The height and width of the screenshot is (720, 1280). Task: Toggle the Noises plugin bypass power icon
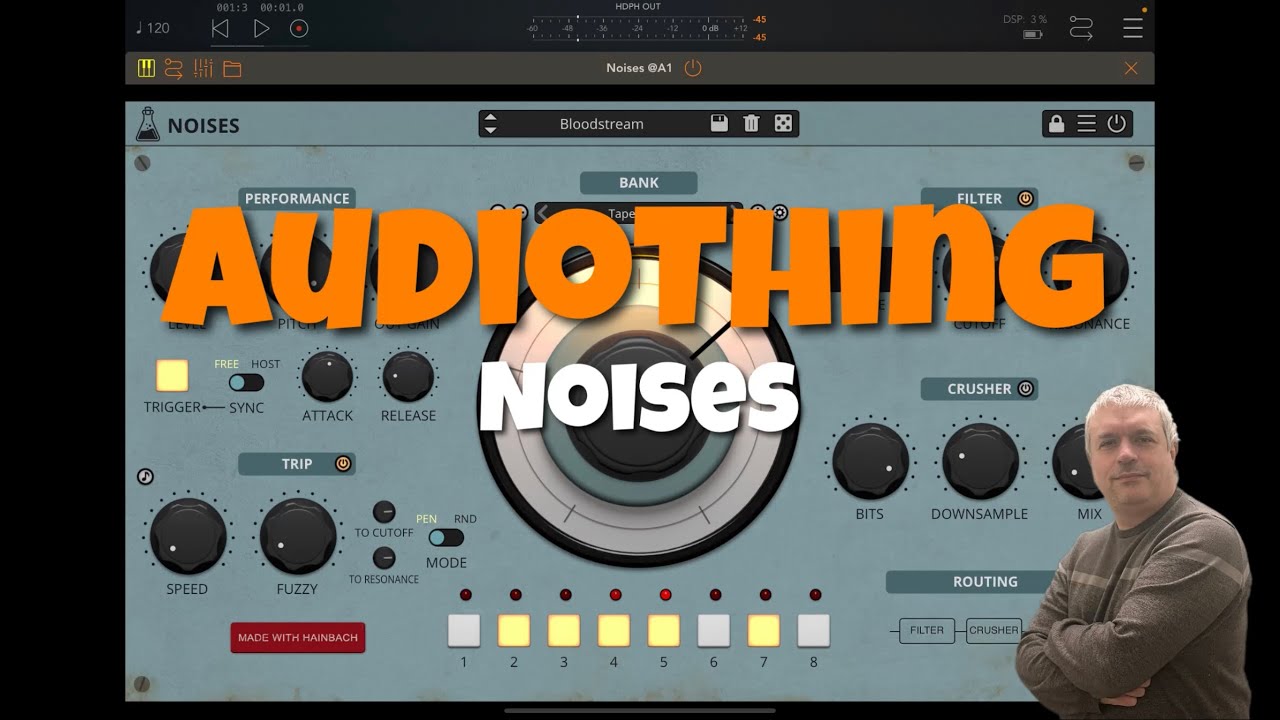(1117, 124)
